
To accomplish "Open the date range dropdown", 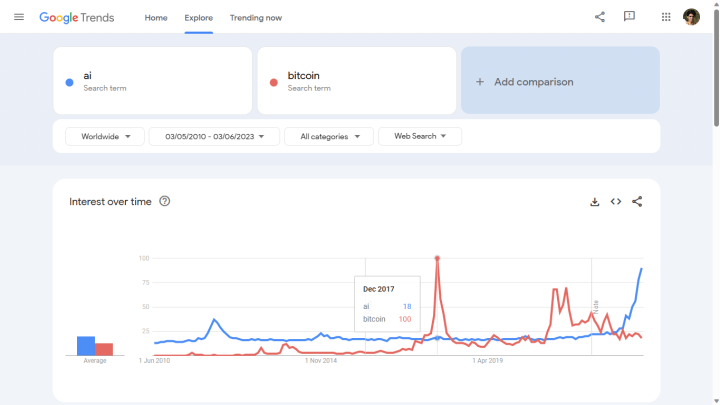I will 214,136.
